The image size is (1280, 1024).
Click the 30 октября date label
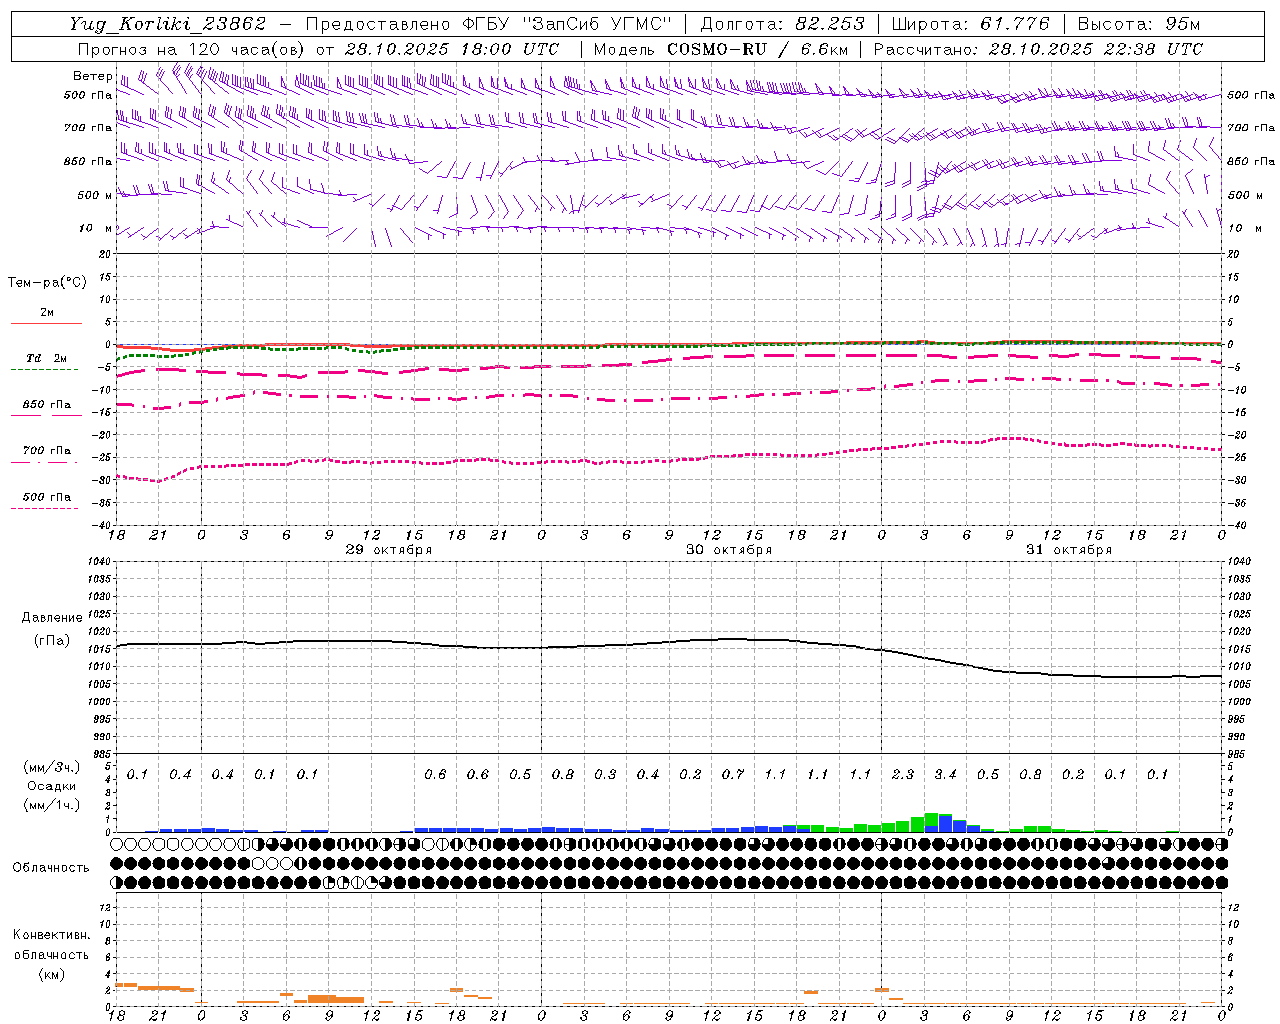[729, 550]
